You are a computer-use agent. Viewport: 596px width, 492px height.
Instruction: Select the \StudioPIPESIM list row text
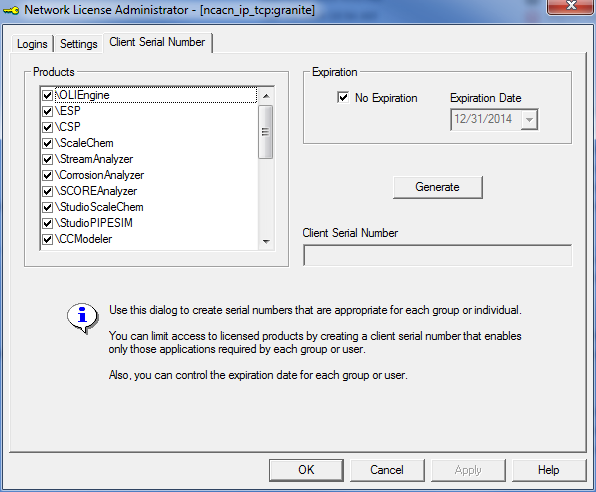click(x=94, y=223)
